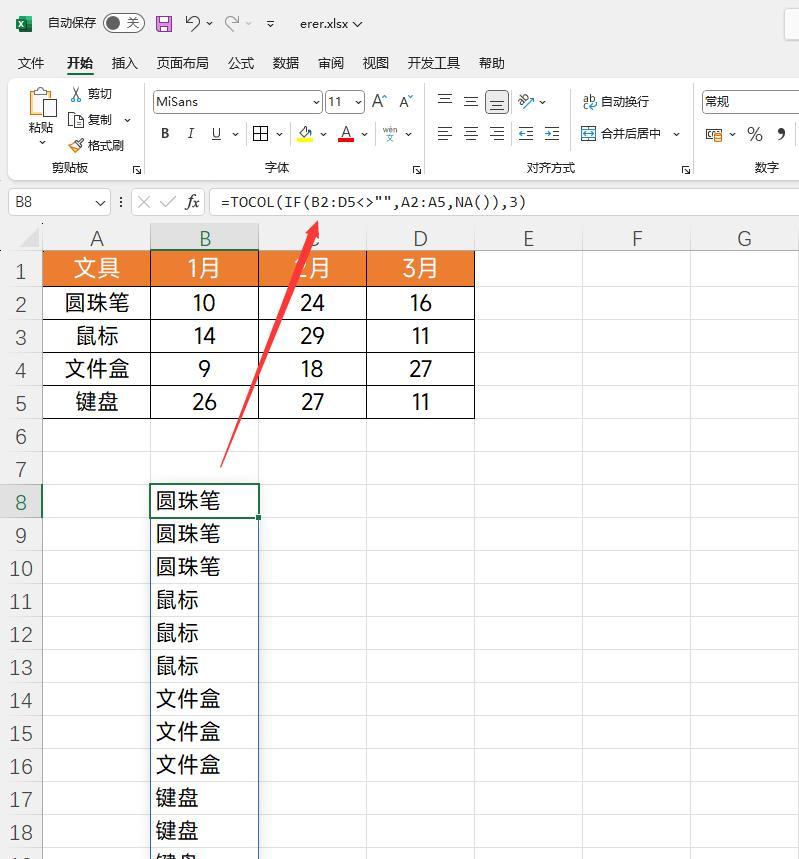Click the 复制 copy button
This screenshot has height=859, width=799.
coord(91,119)
